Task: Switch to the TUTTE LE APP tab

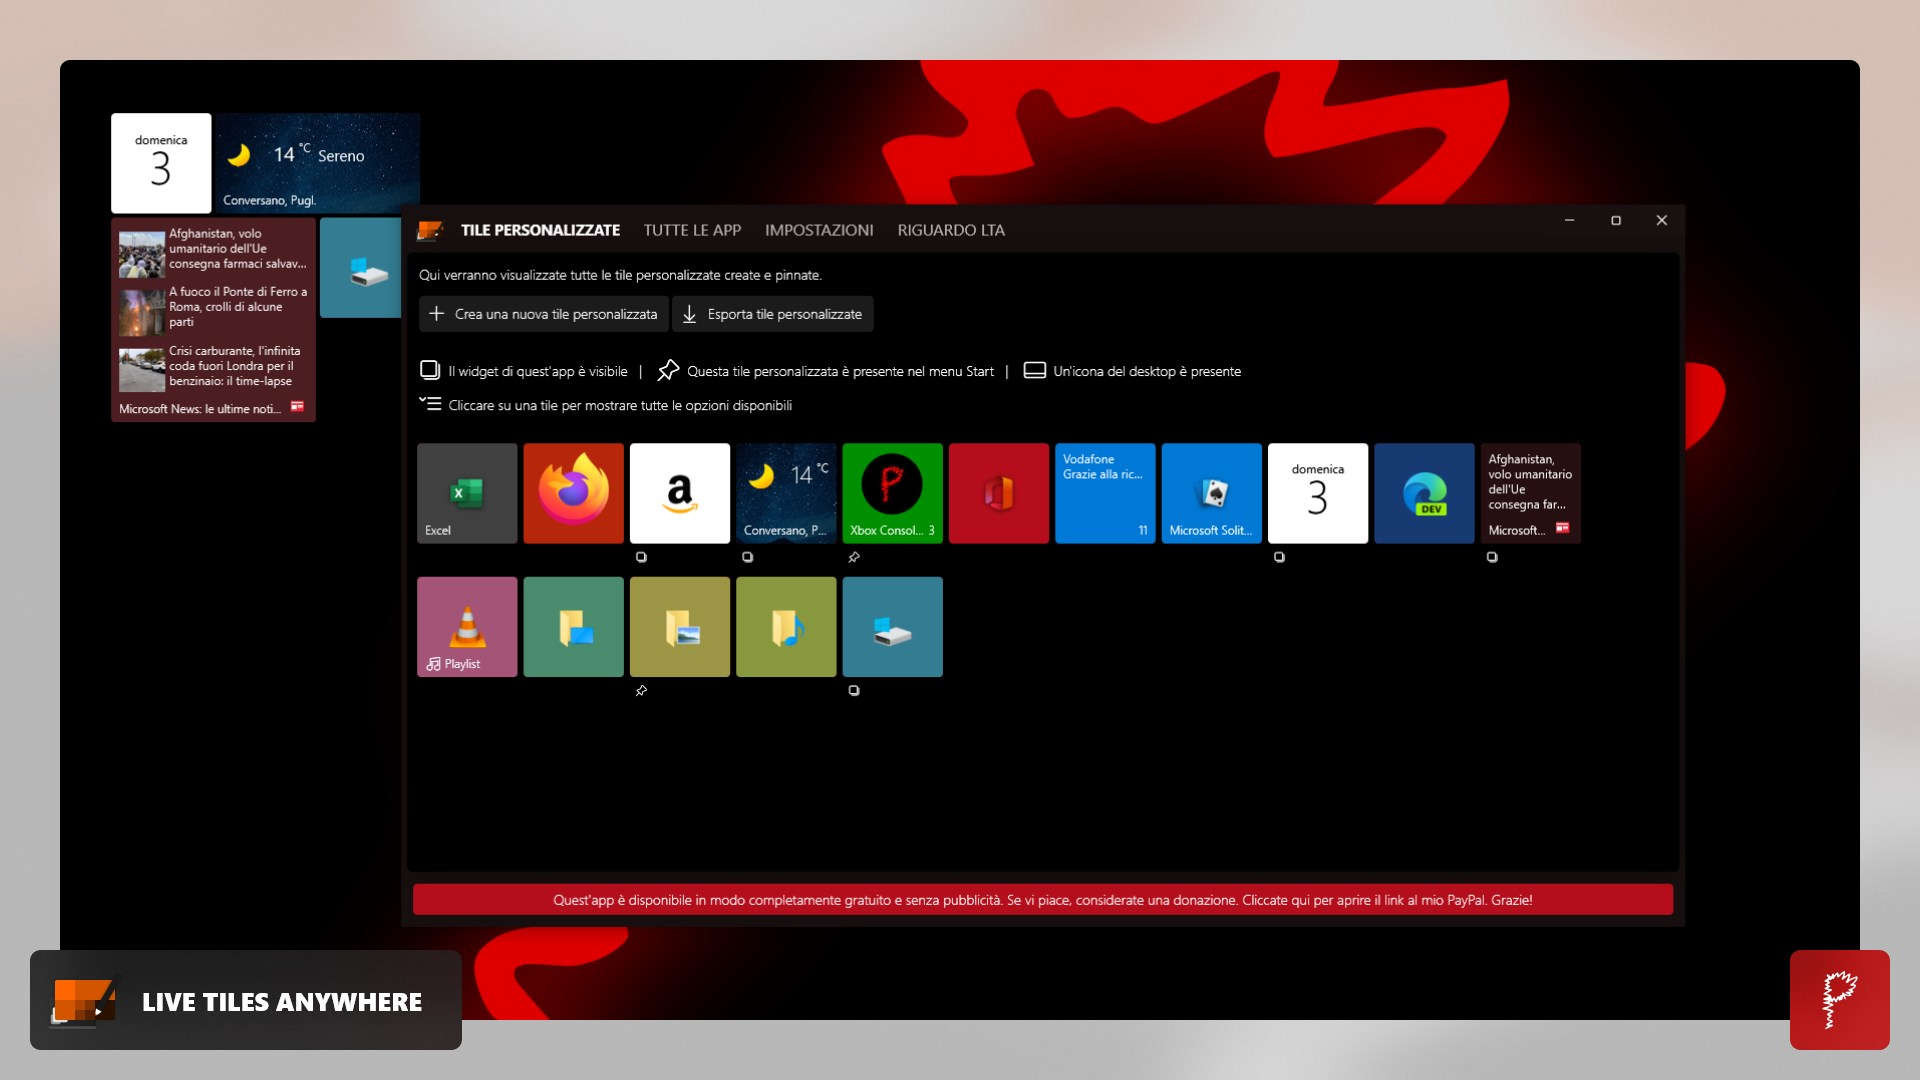Action: 692,230
